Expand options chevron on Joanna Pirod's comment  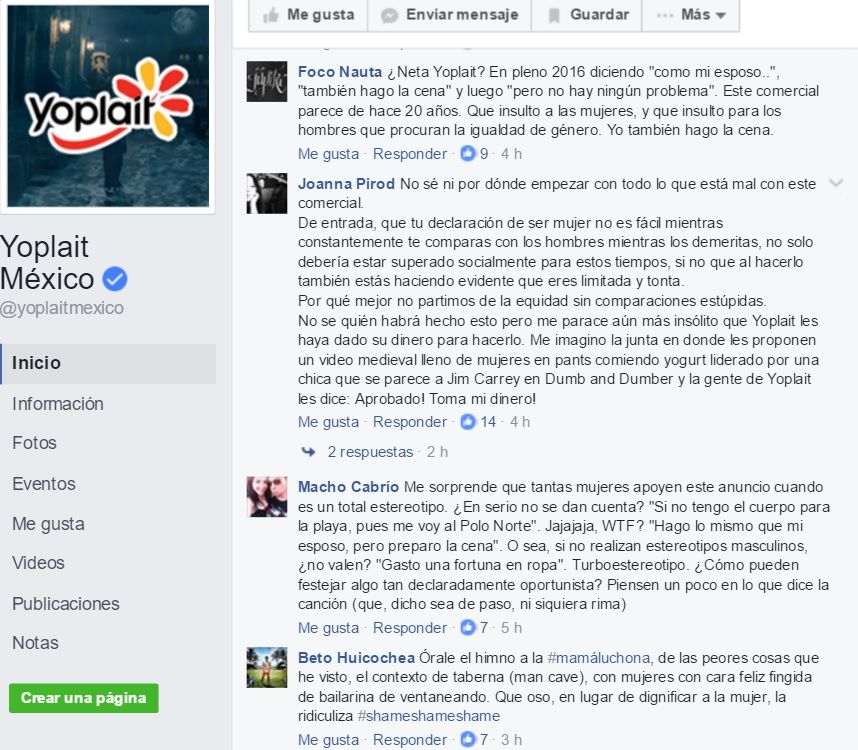pos(836,183)
